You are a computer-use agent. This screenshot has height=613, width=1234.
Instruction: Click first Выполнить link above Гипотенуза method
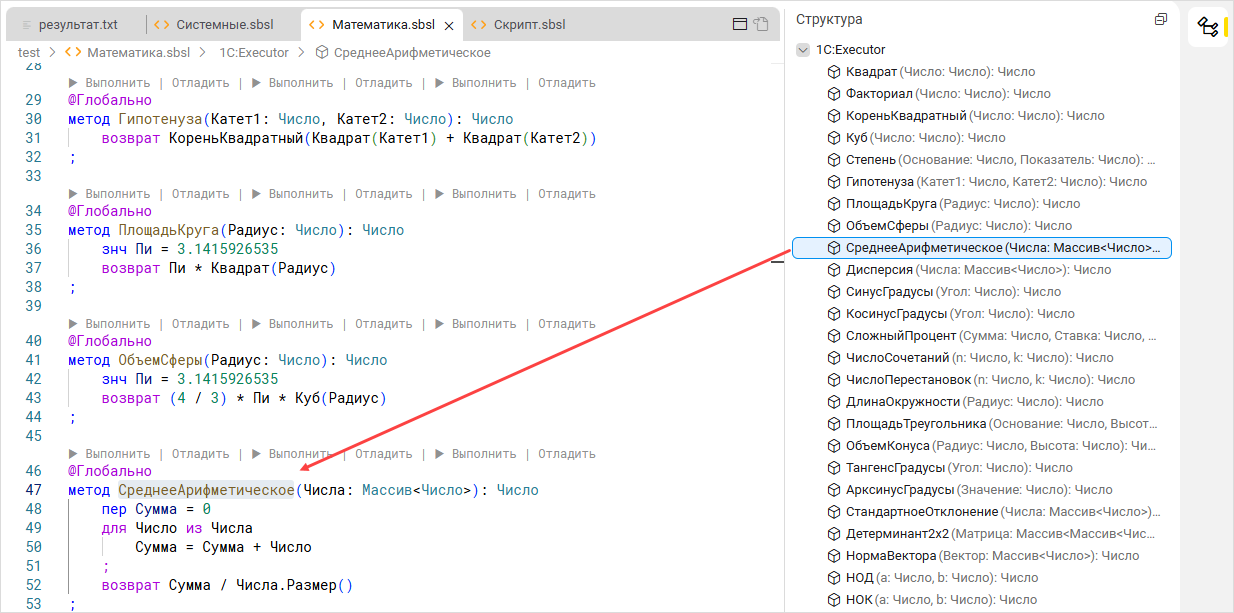coord(110,83)
